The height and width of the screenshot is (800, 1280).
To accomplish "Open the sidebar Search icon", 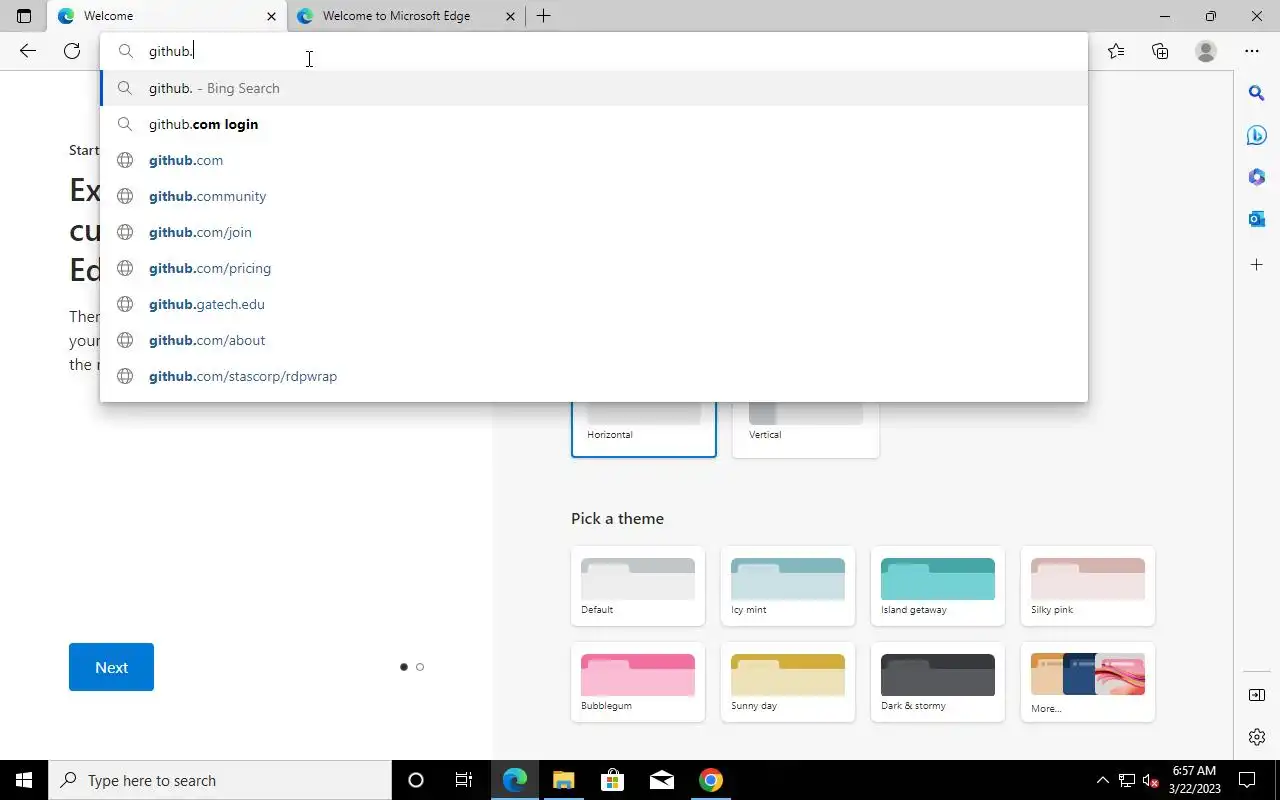I will 1257,93.
